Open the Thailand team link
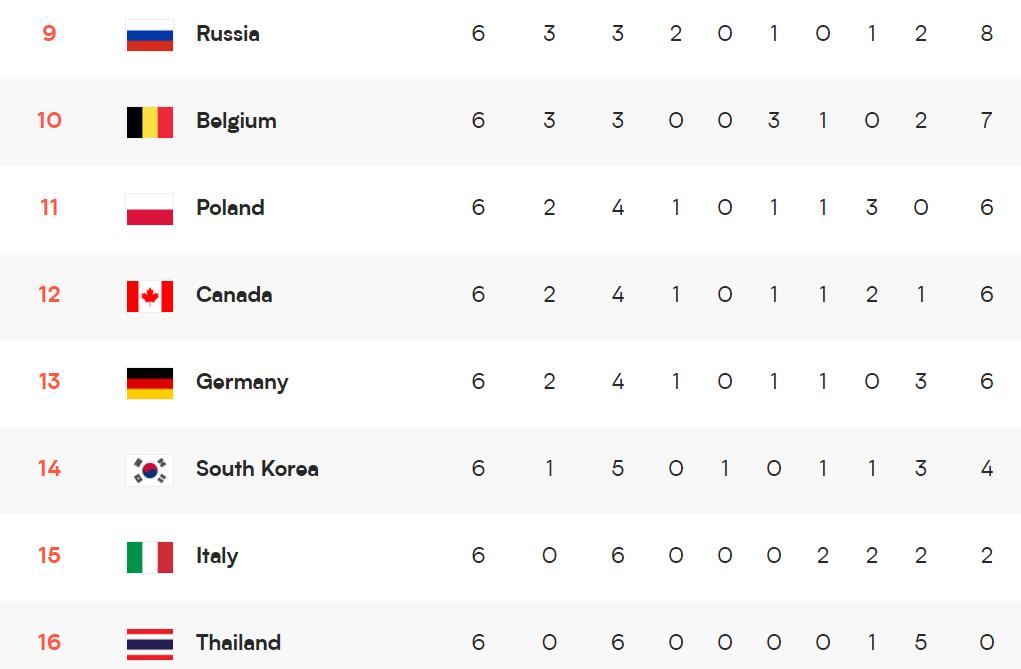 238,643
